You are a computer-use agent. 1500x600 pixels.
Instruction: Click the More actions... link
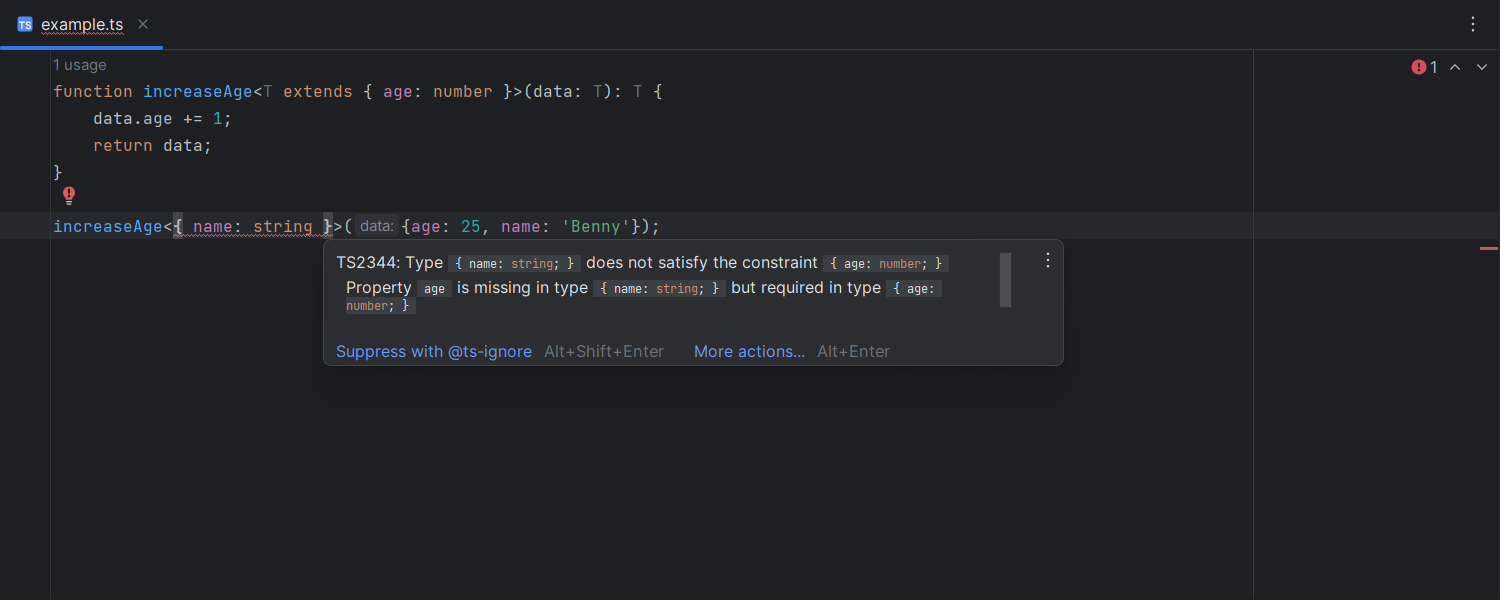click(749, 351)
